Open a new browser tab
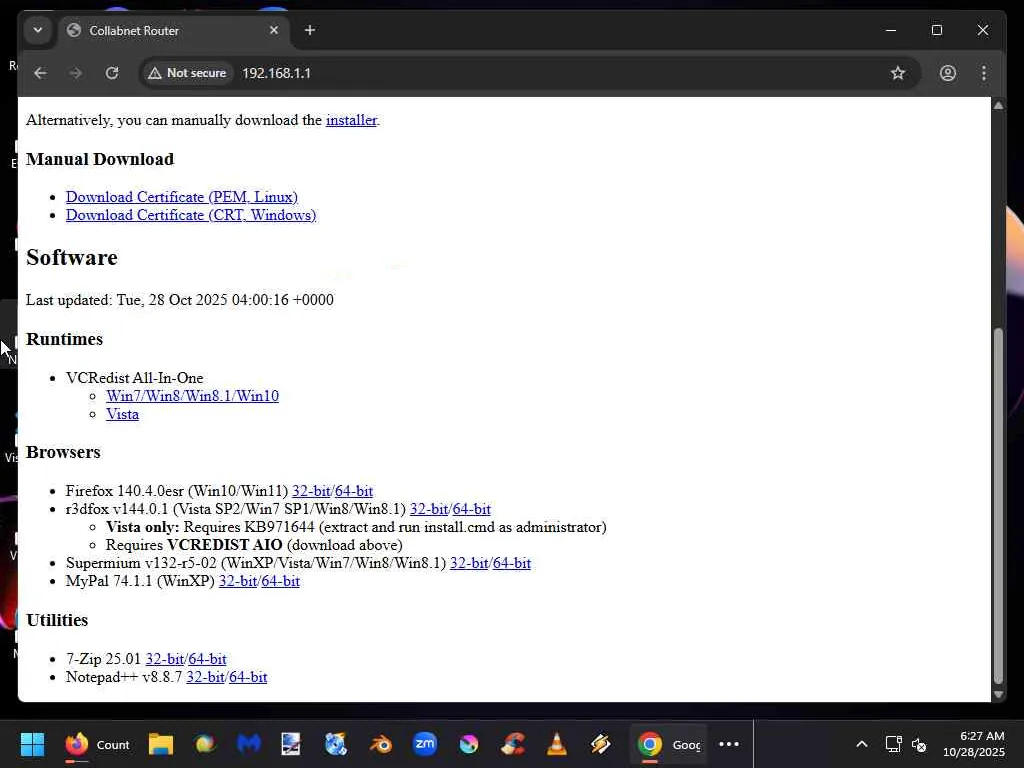 tap(310, 30)
